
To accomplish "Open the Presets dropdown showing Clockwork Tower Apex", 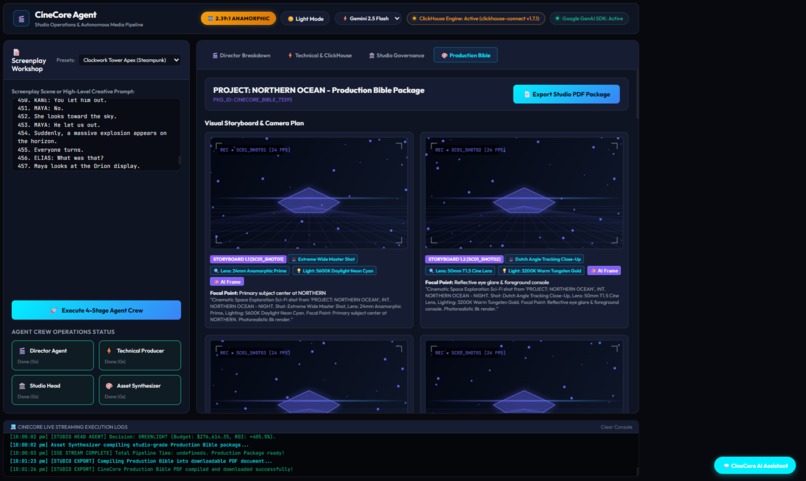I will tap(130, 60).
